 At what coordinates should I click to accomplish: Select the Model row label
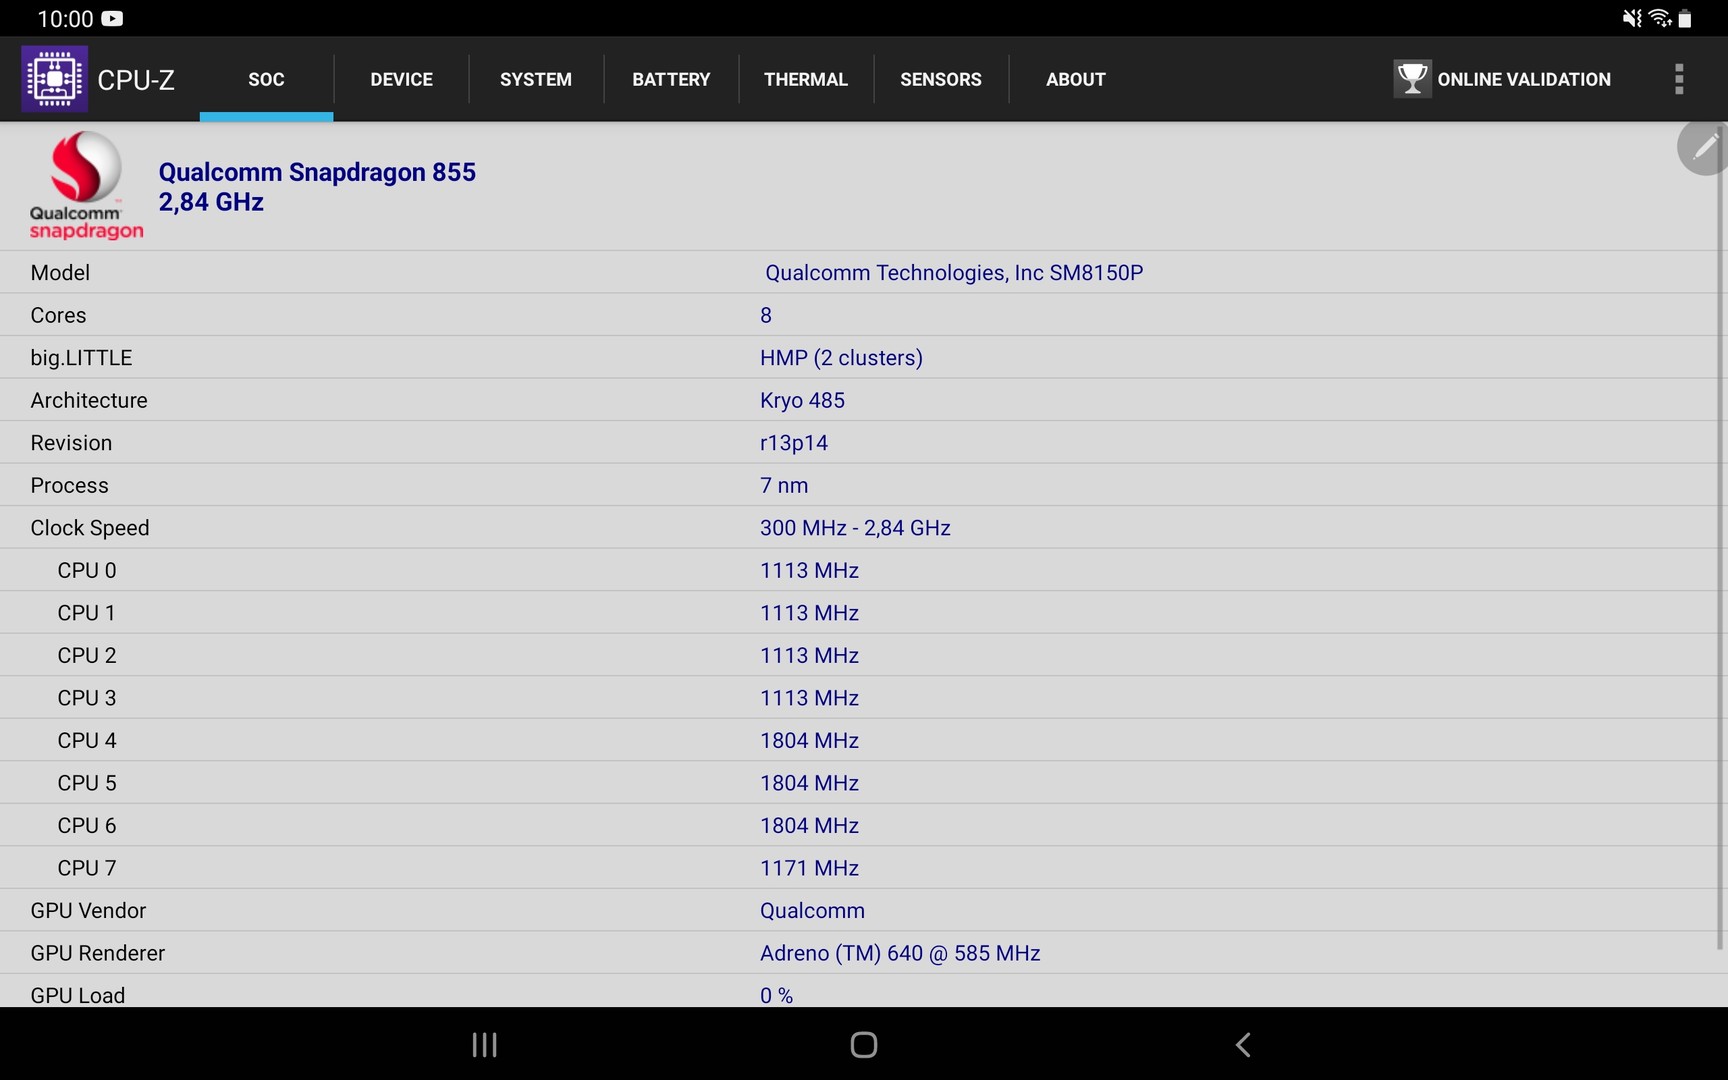[60, 273]
